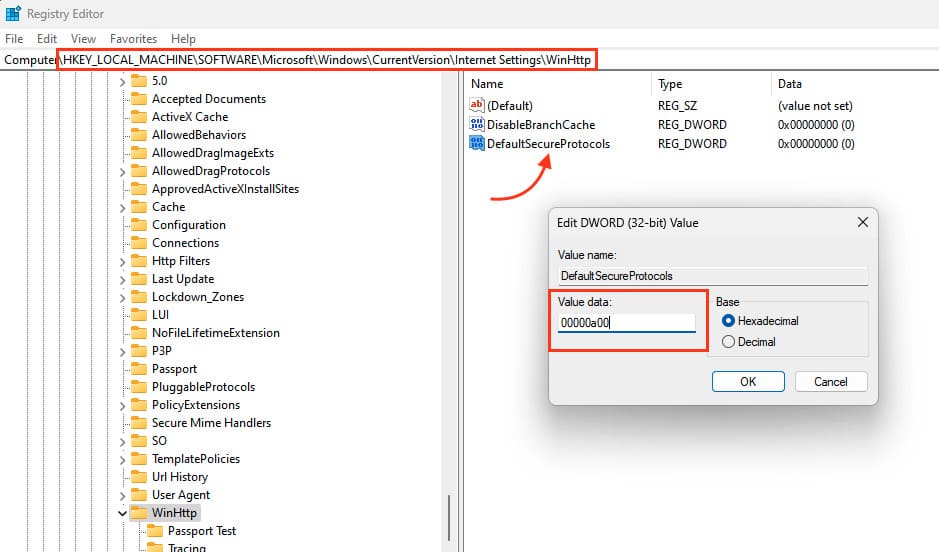The height and width of the screenshot is (552, 939).
Task: Expand the Http Filters tree node
Action: click(x=122, y=261)
